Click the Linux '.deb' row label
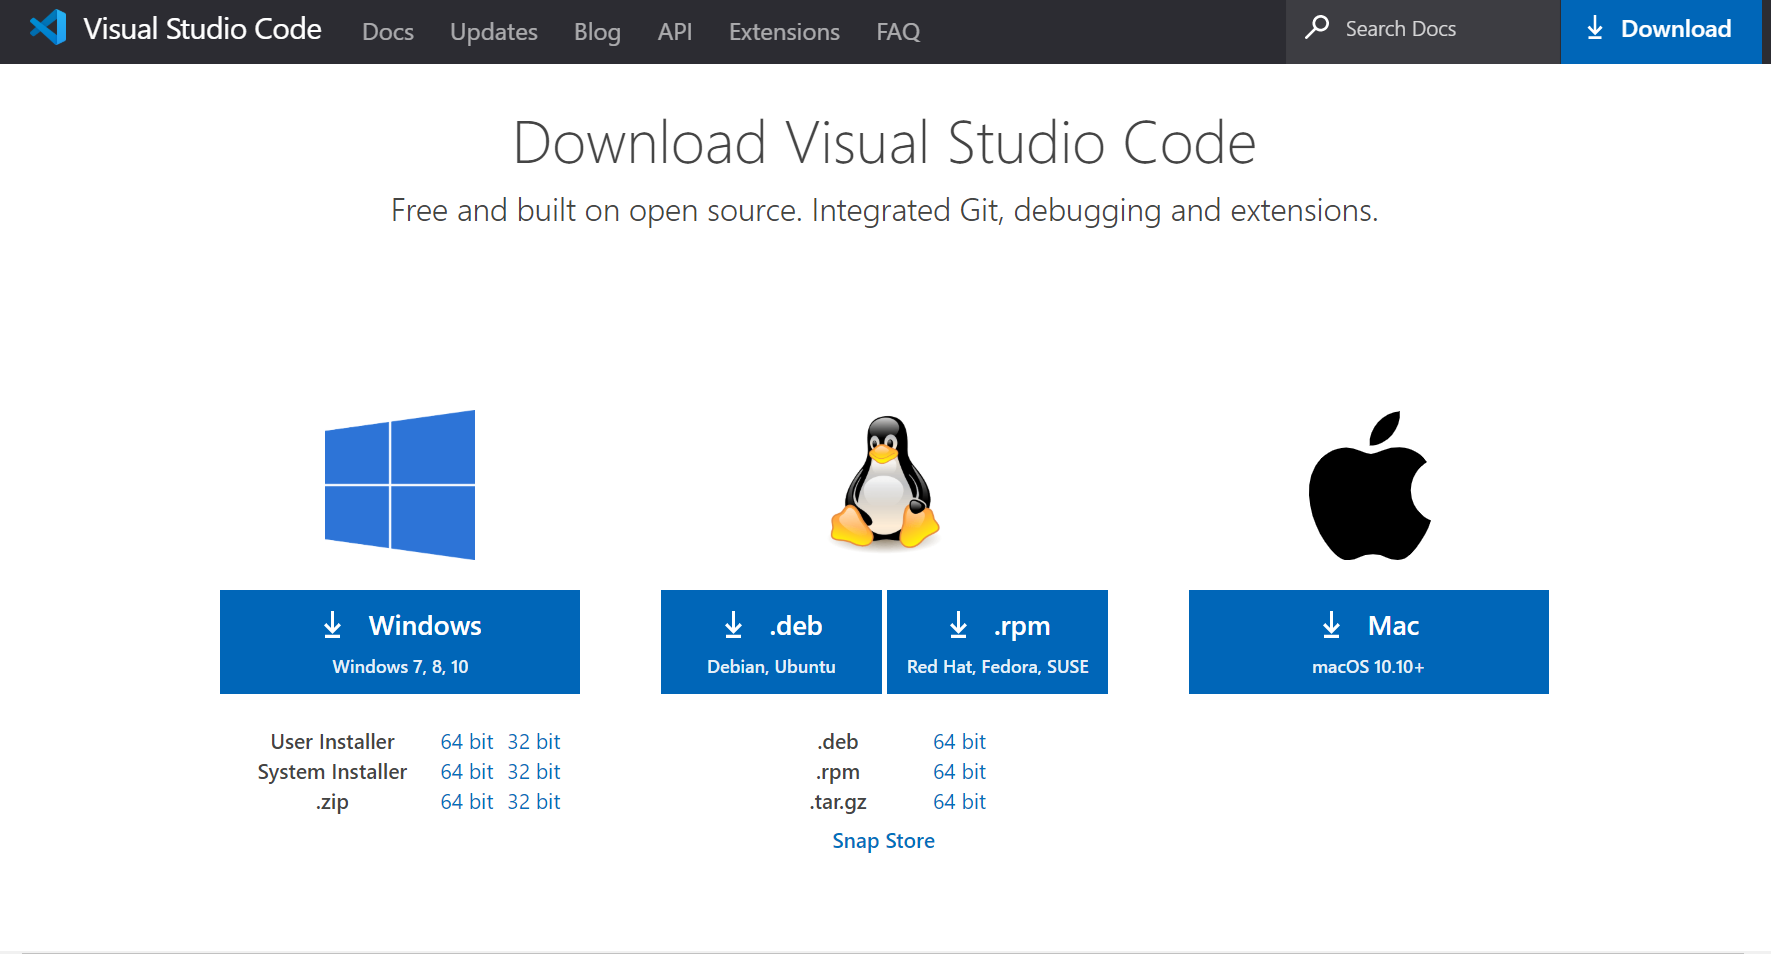Viewport: 1771px width, 954px height. 838,742
